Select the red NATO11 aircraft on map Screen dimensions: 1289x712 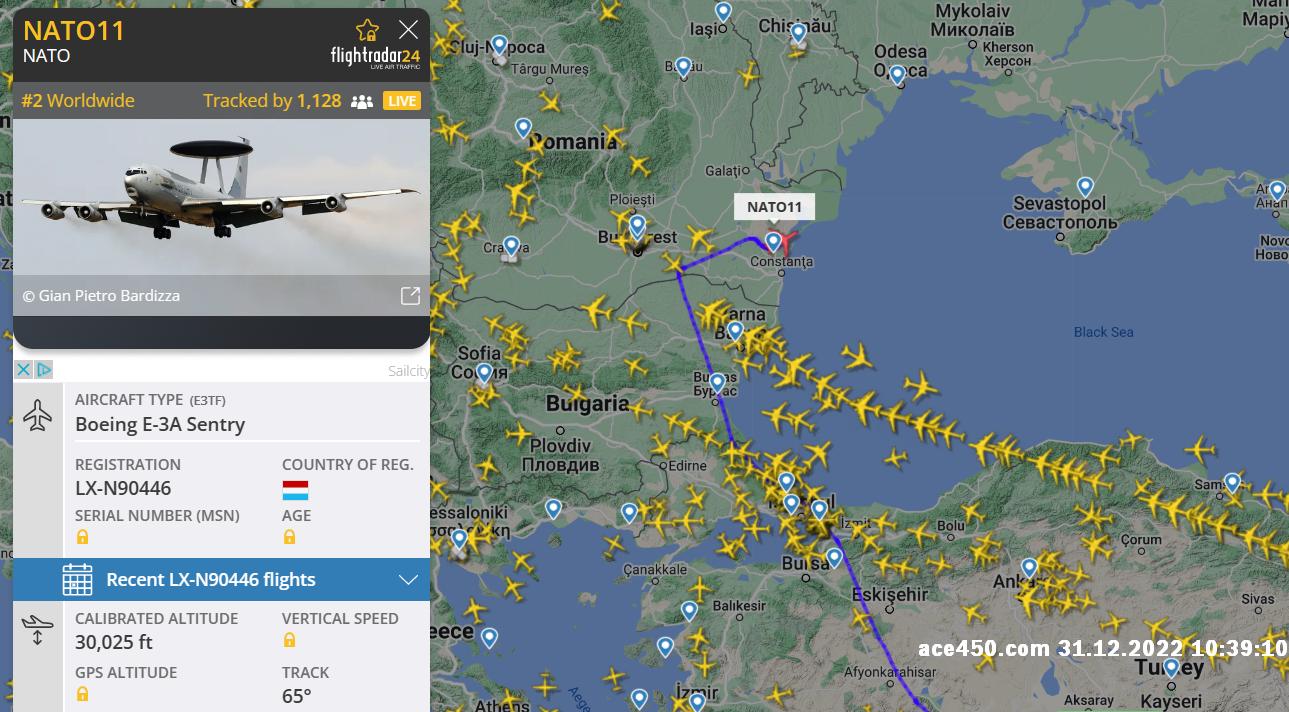pyautogui.click(x=787, y=241)
